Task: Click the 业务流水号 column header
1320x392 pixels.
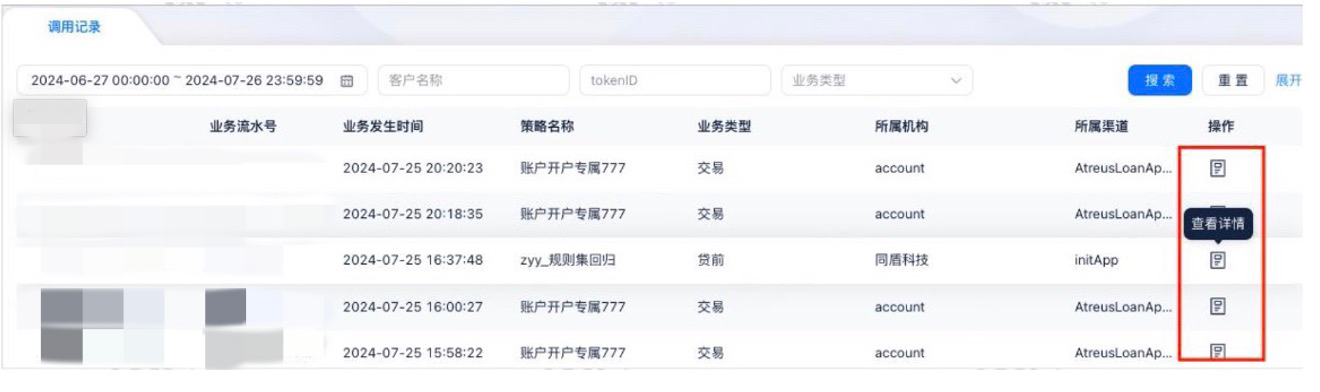Action: [x=243, y=127]
